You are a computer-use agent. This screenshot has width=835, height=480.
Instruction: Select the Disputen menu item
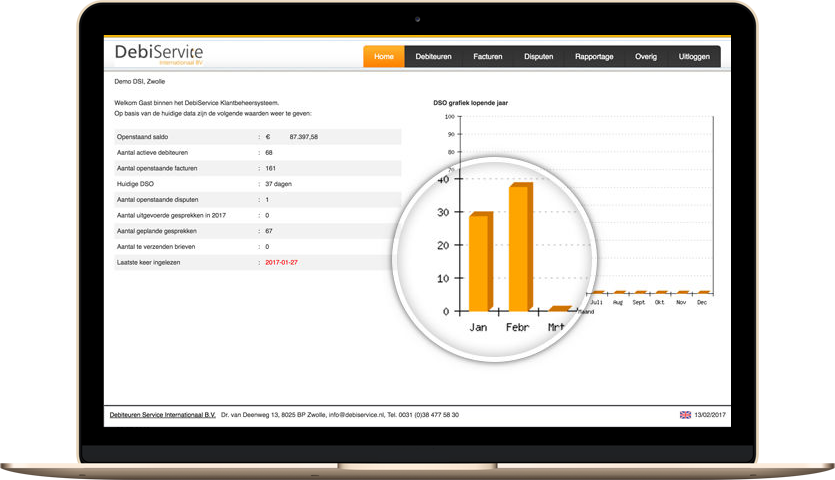coord(538,57)
